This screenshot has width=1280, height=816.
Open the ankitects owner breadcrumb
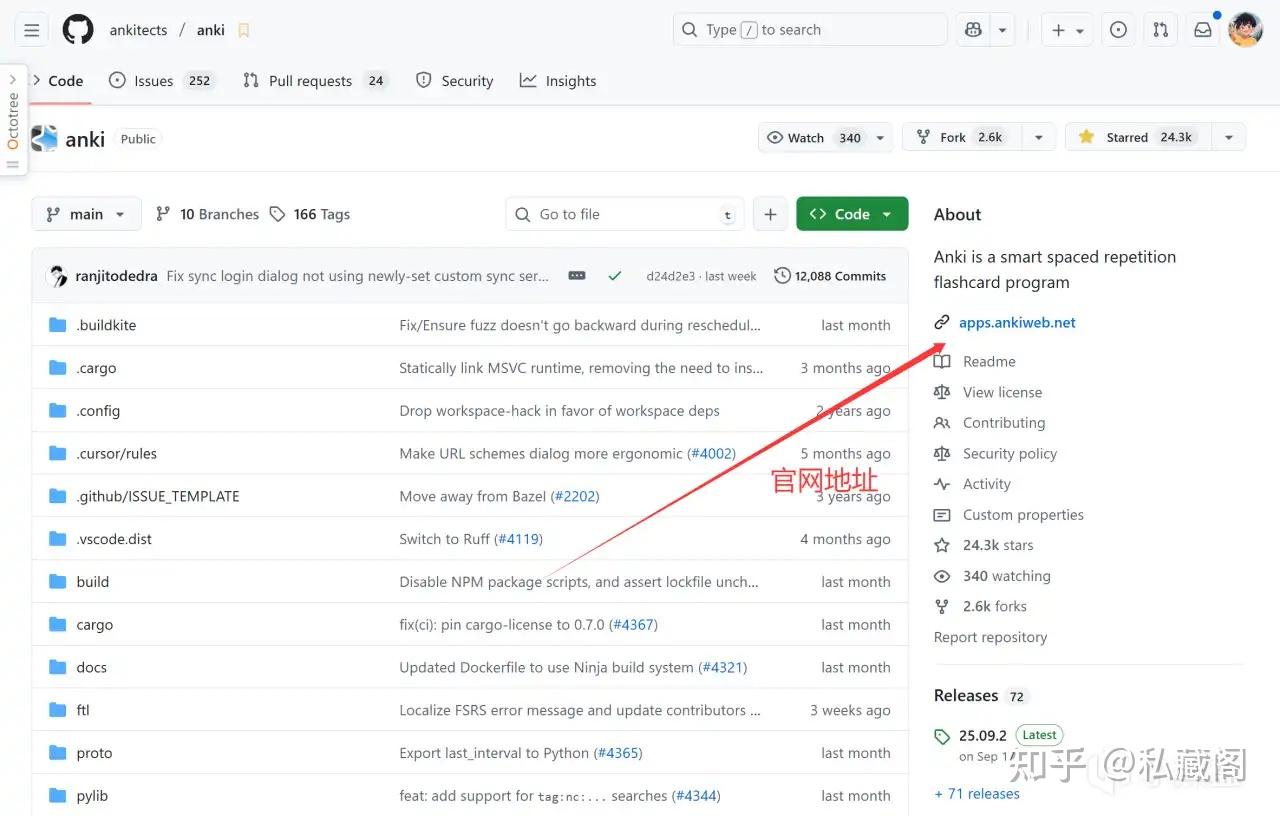click(138, 30)
